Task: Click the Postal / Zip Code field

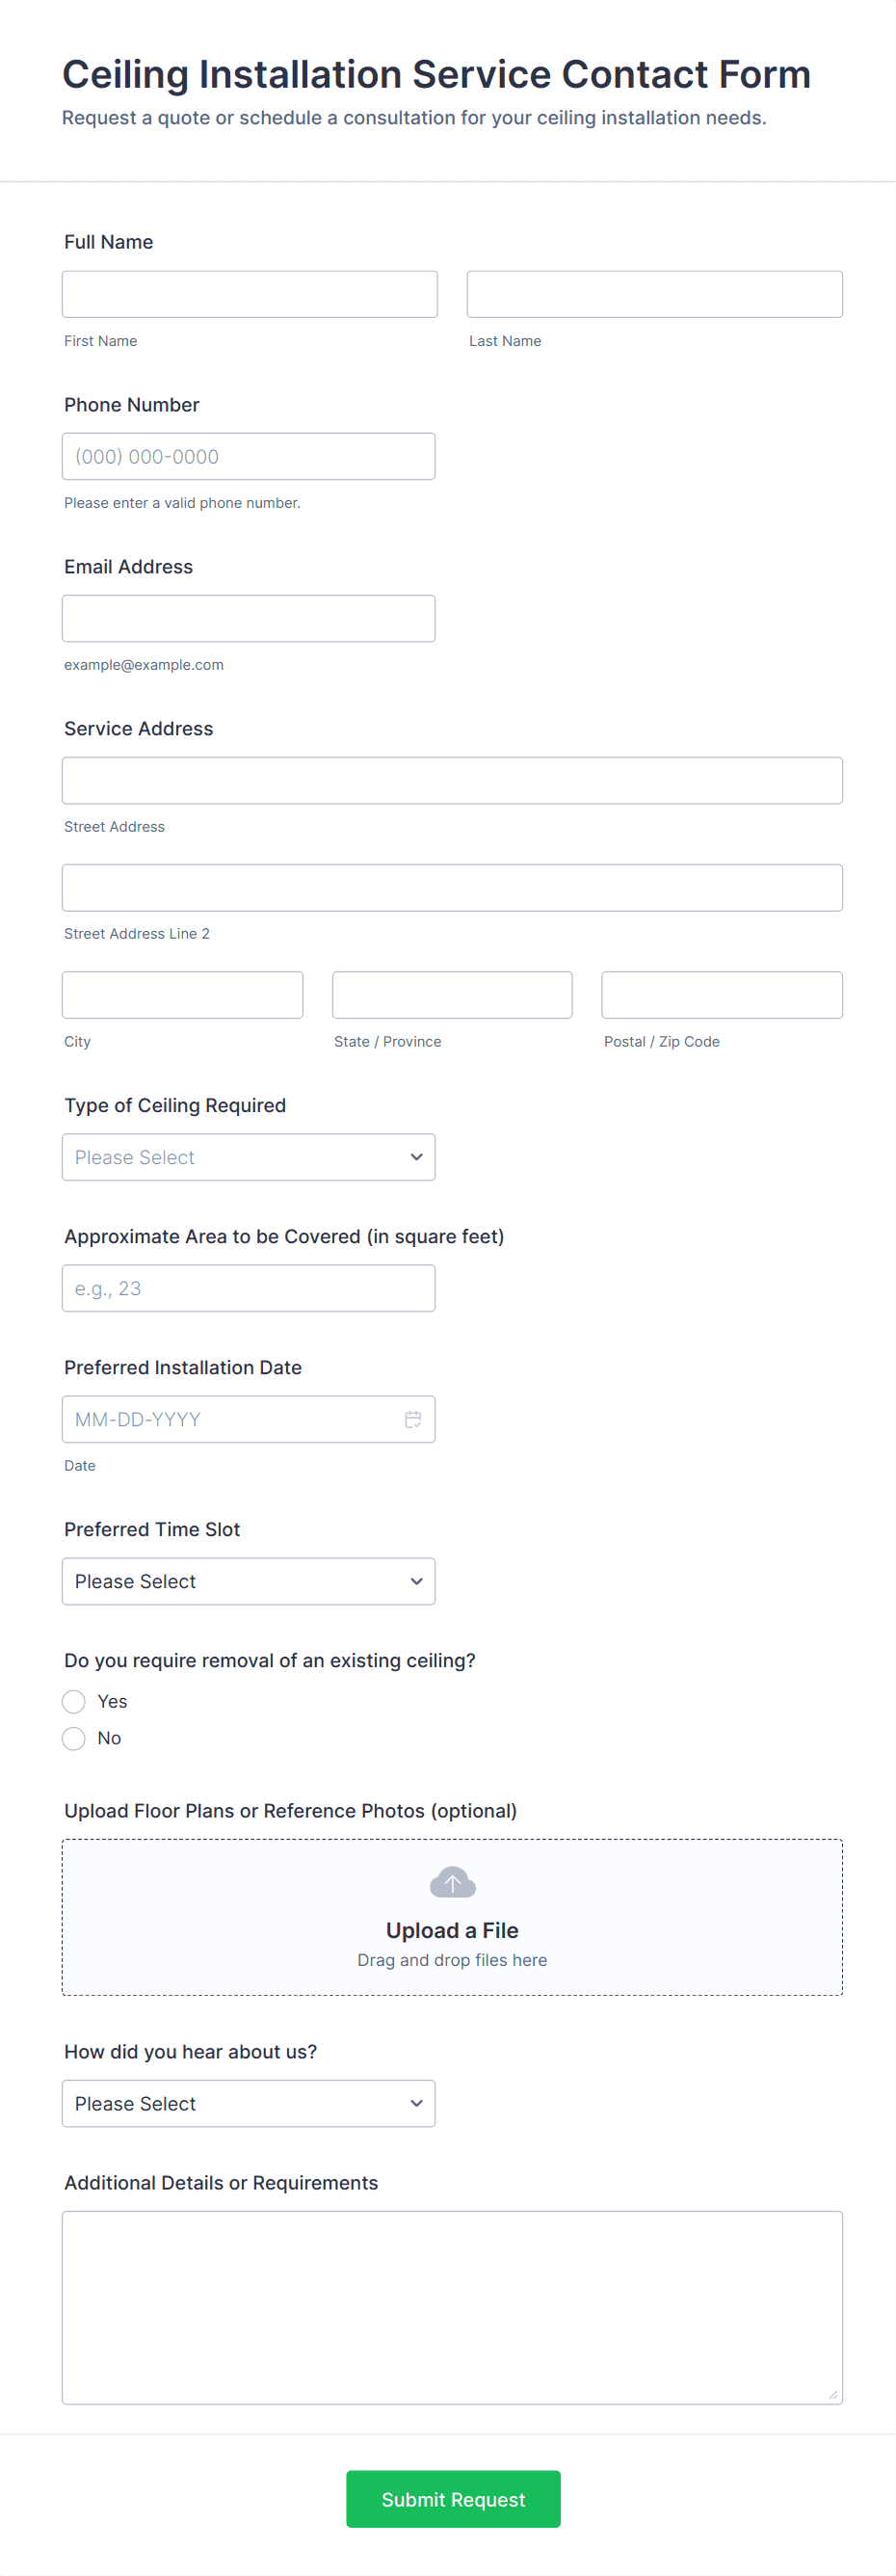Action: coord(721,995)
